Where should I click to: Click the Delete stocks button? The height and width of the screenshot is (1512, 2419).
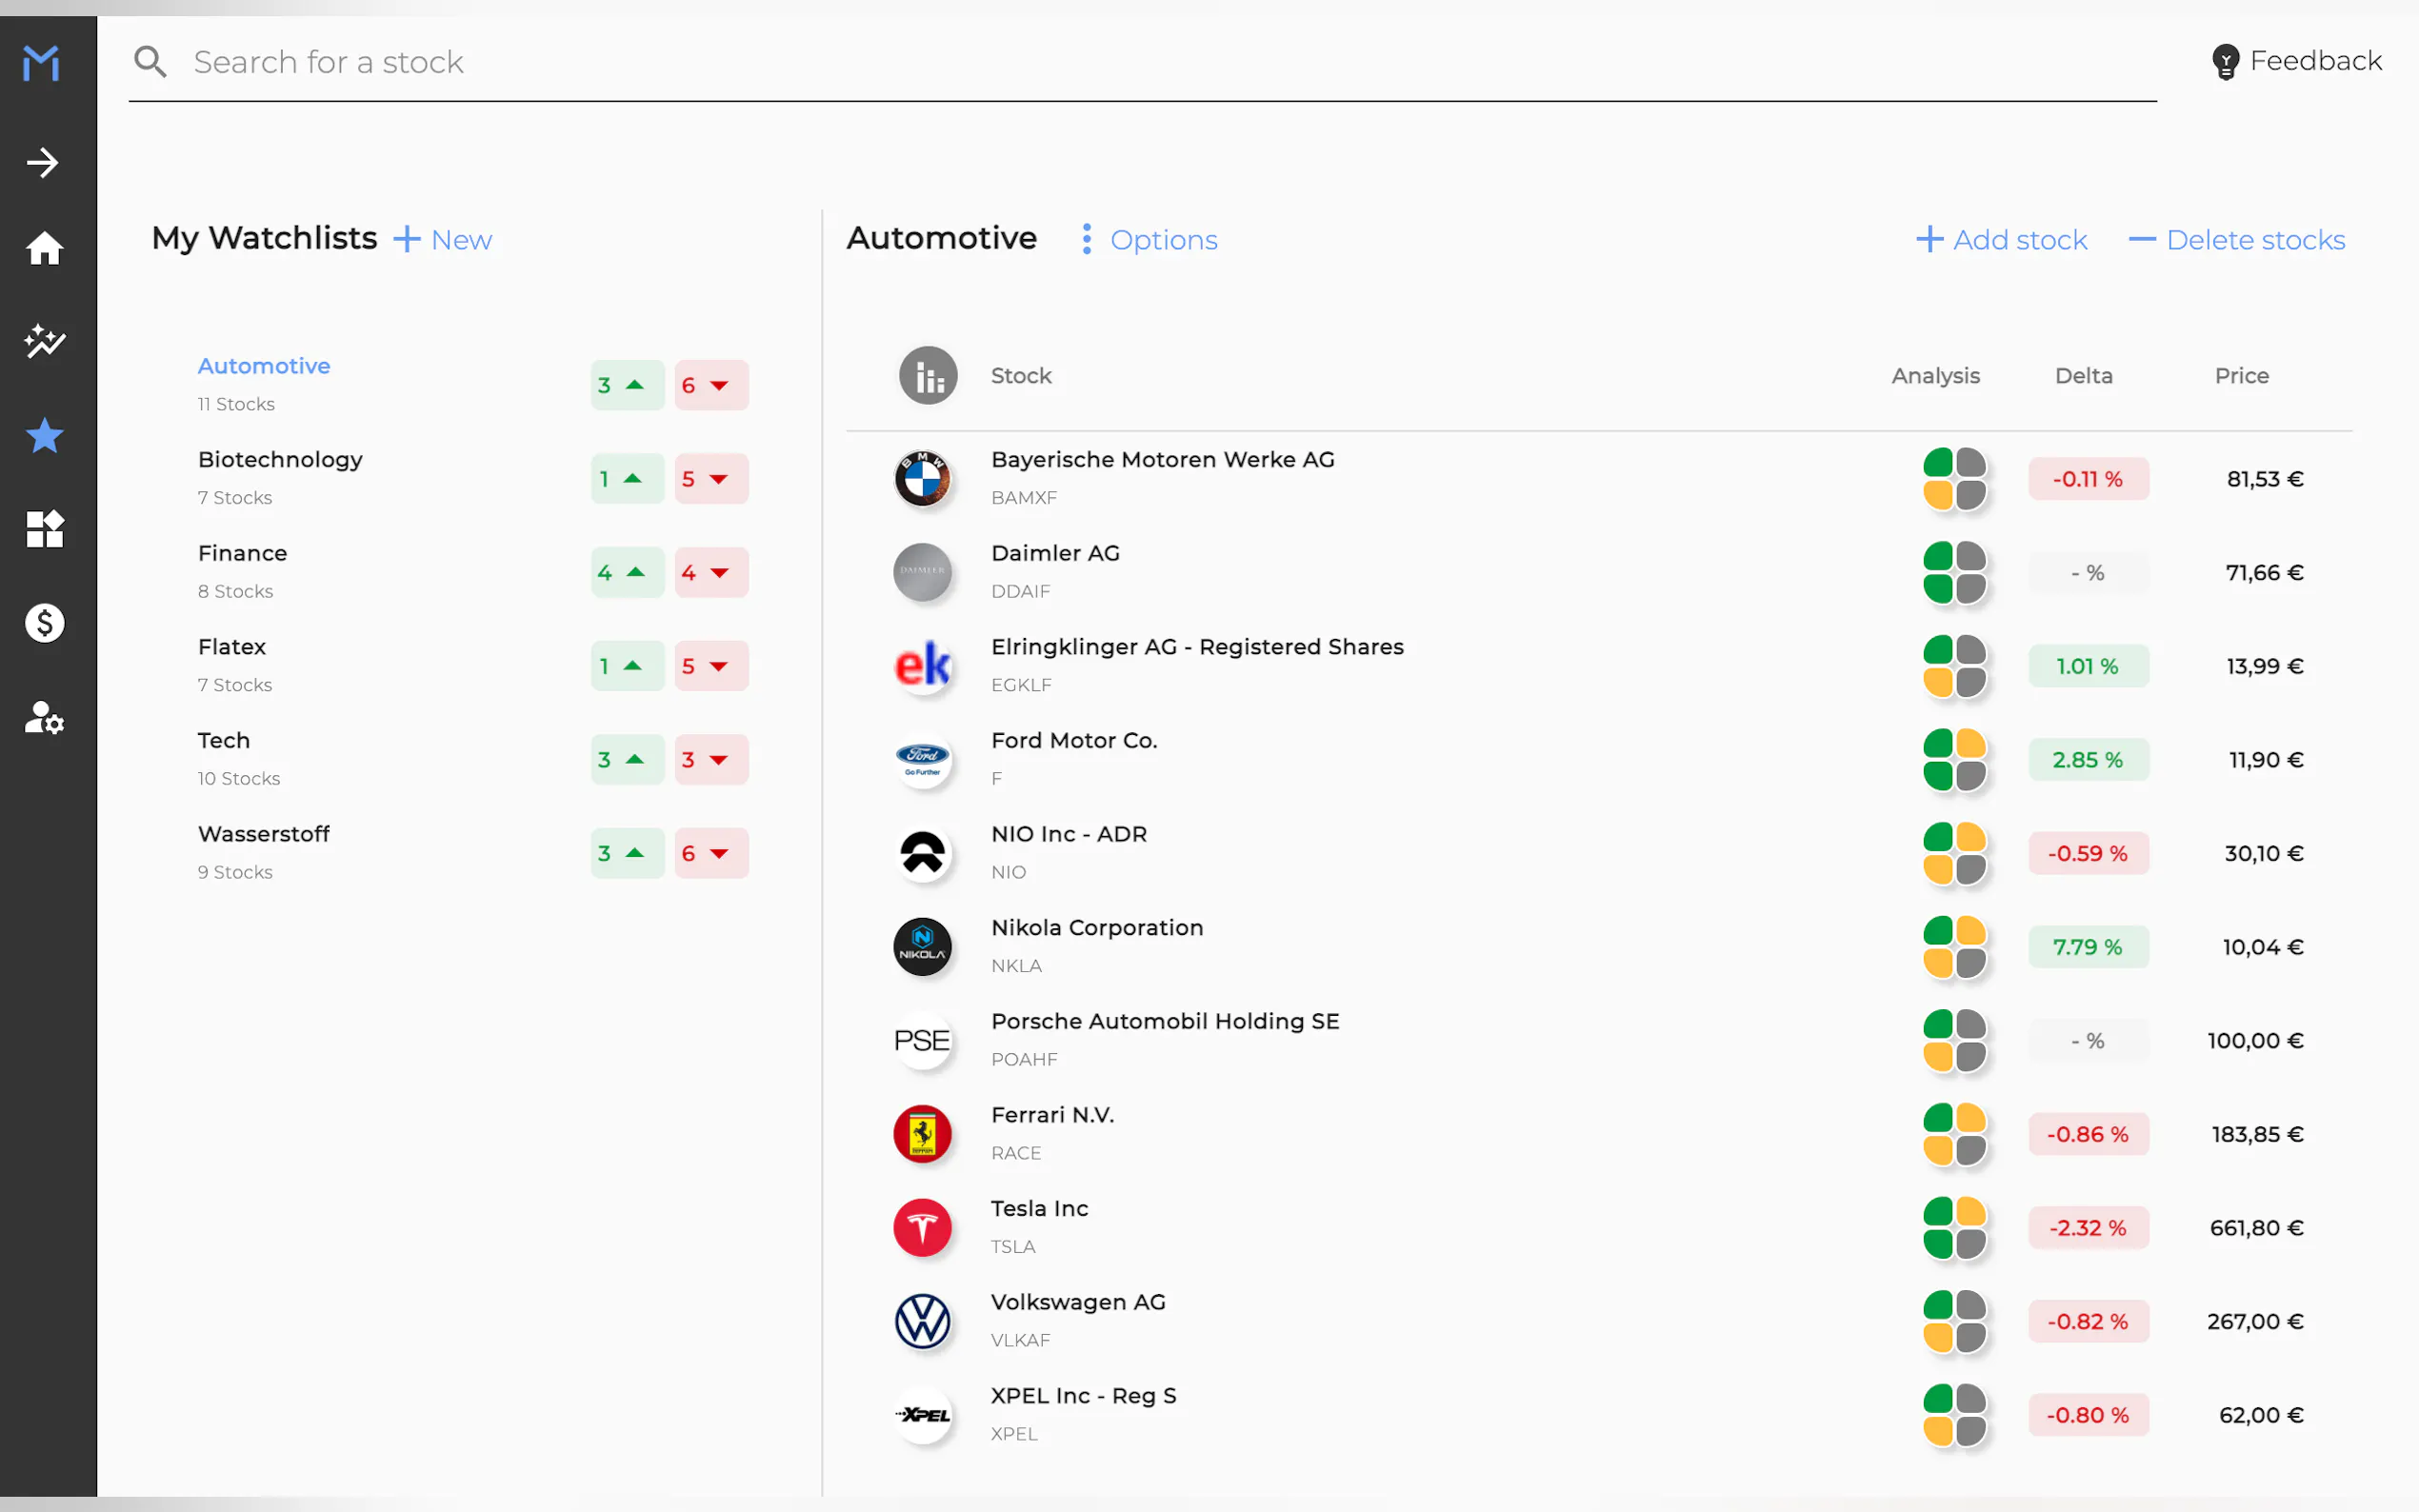point(2236,240)
